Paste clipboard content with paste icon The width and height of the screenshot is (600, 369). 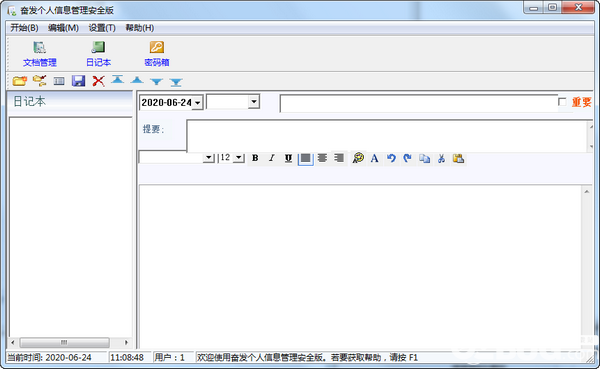tap(458, 158)
